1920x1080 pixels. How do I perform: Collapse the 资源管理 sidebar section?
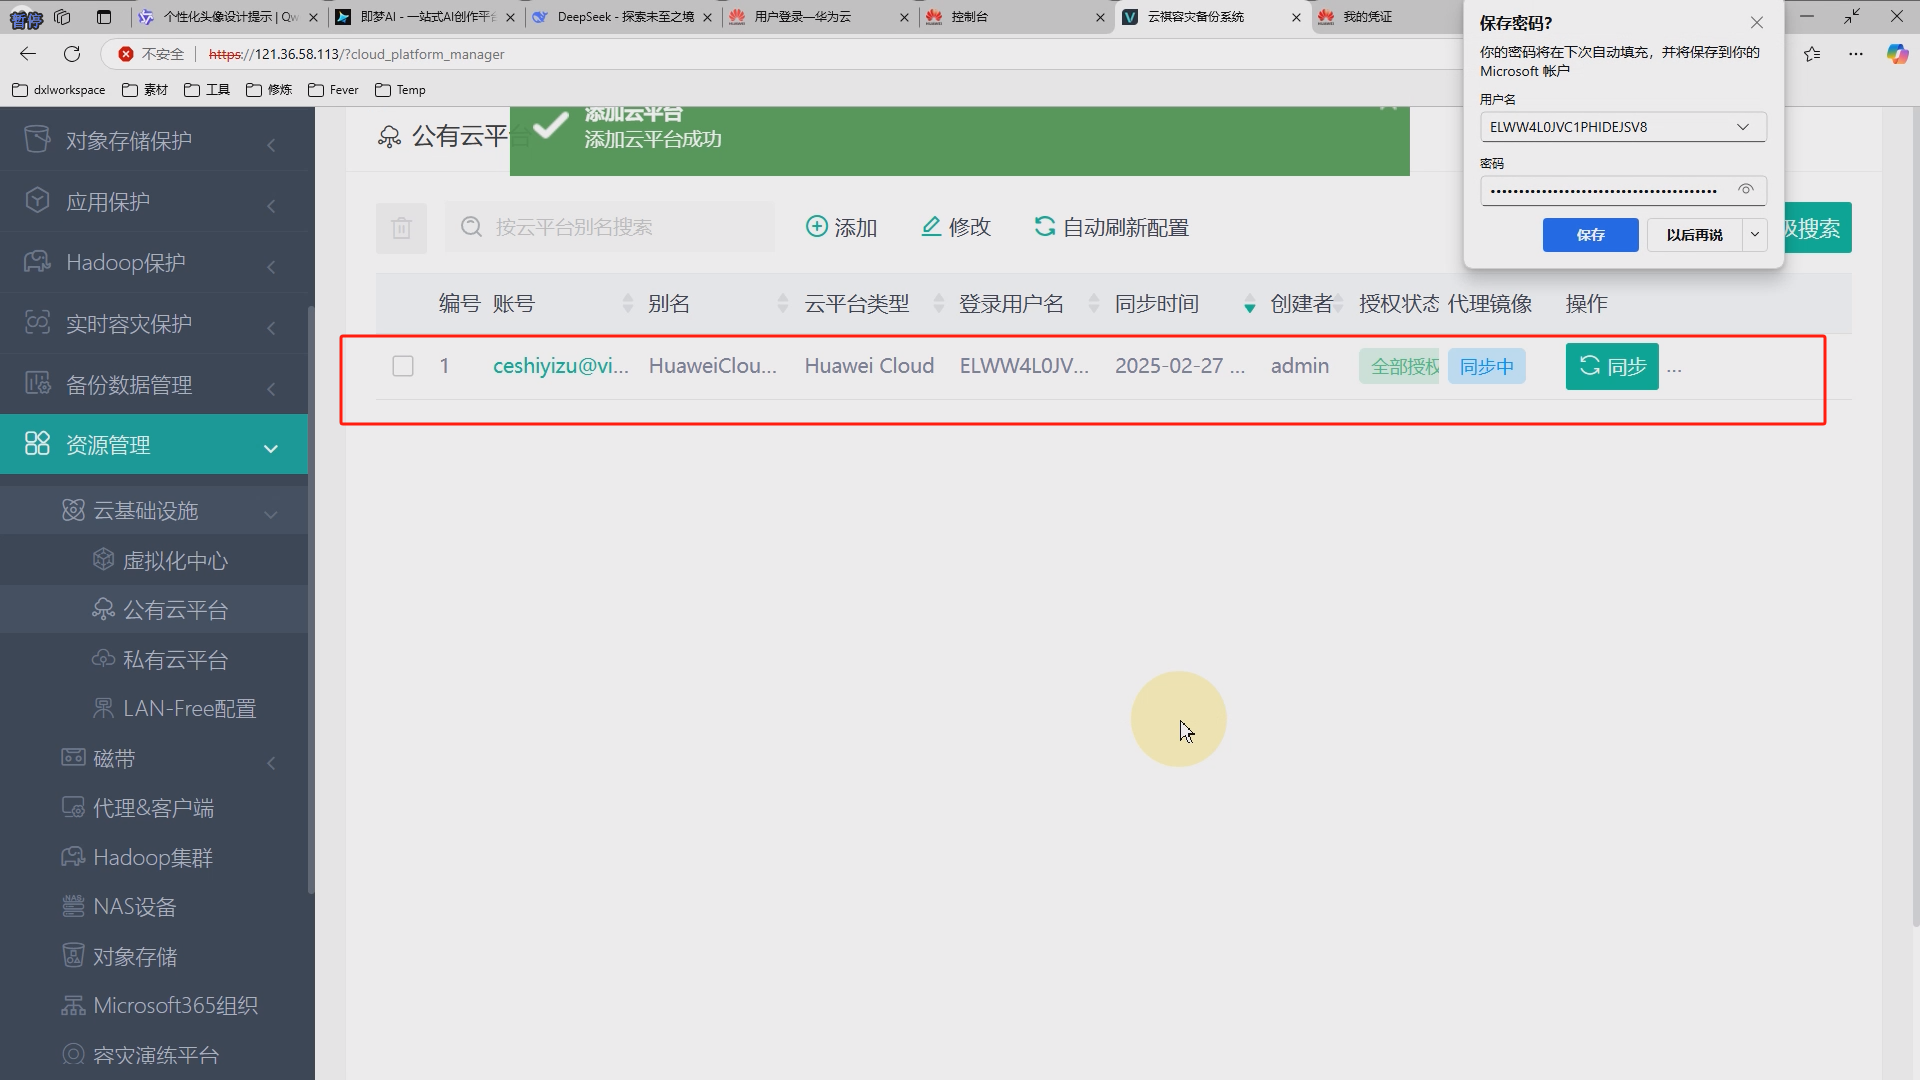click(x=271, y=447)
